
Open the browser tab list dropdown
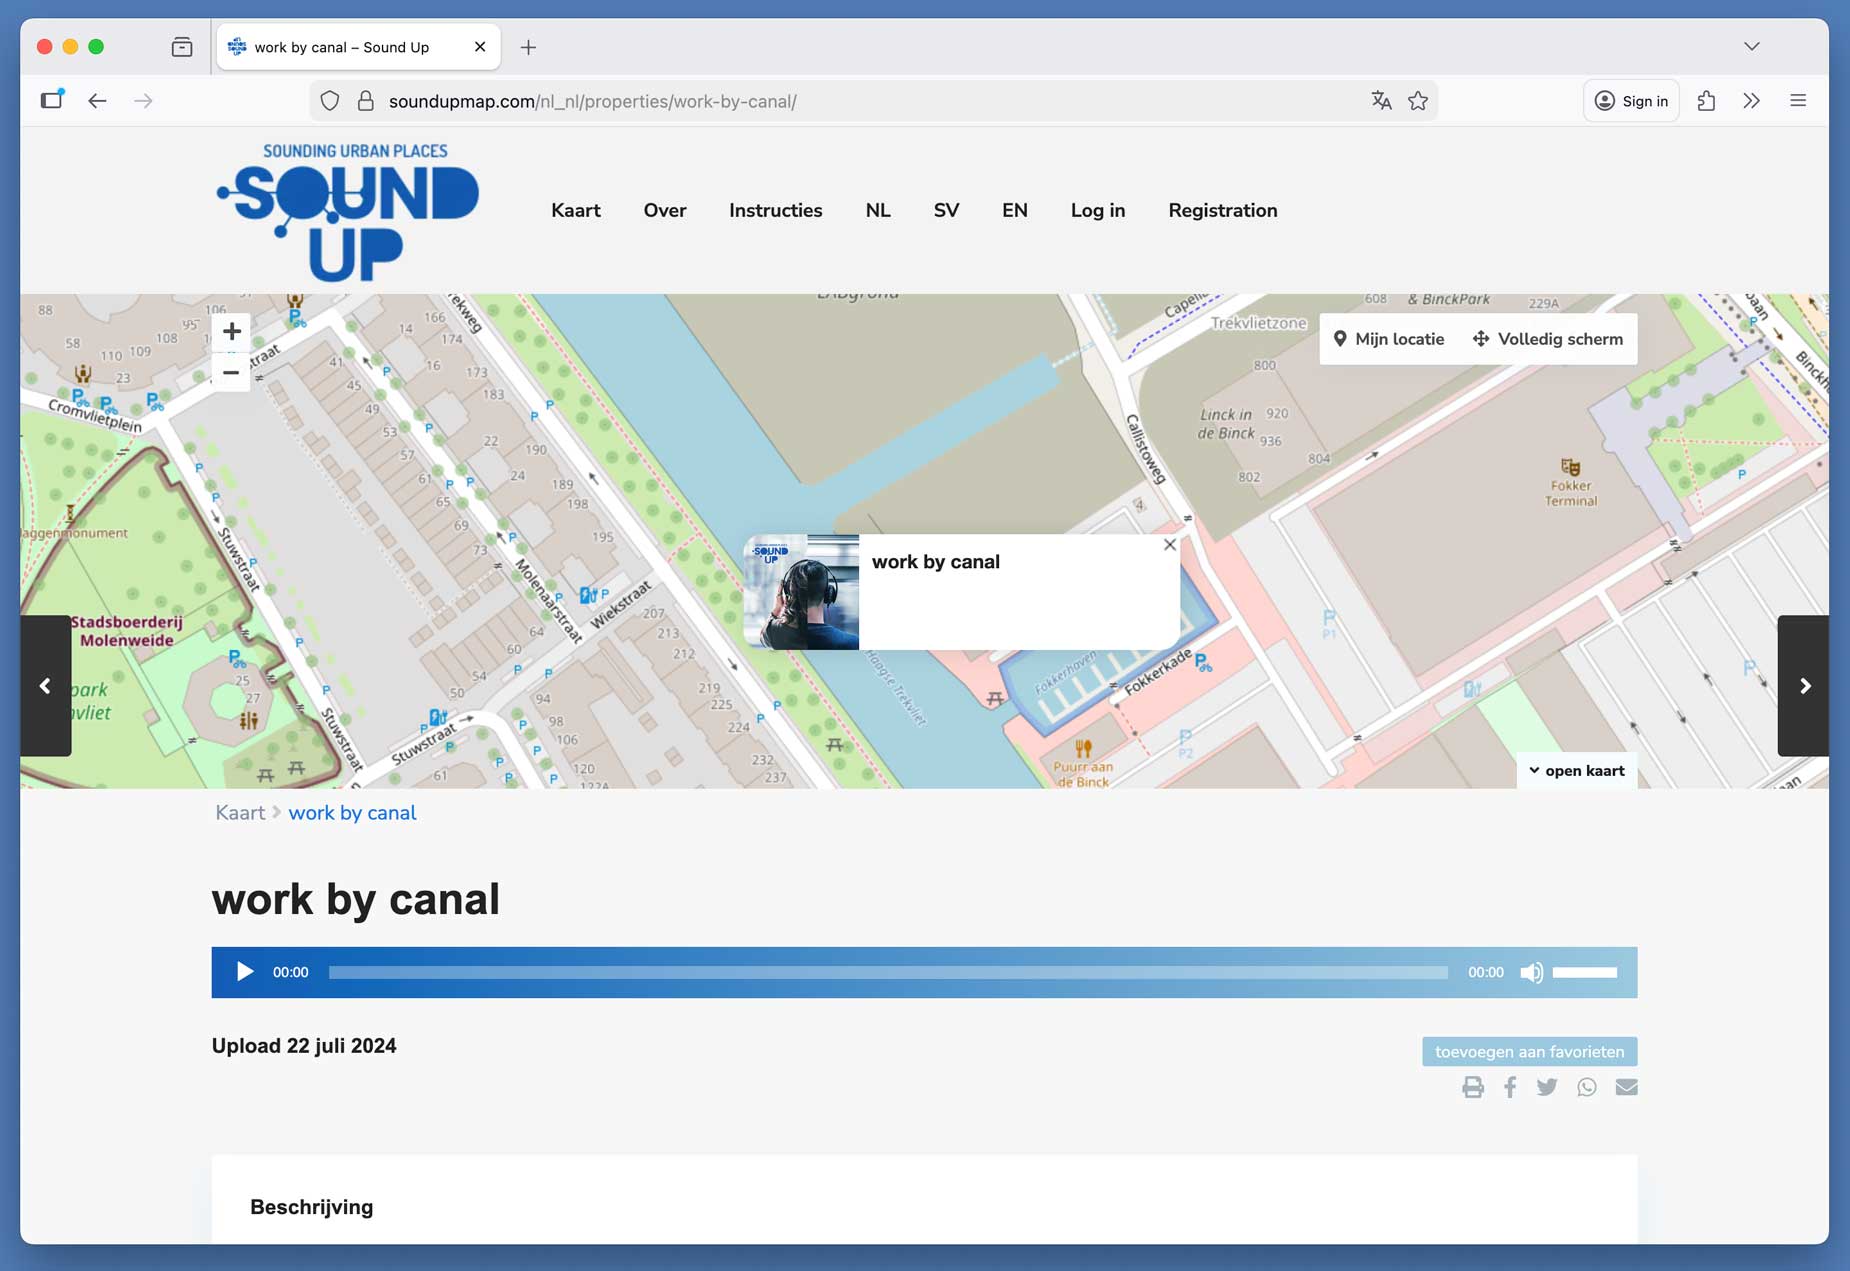point(1751,47)
